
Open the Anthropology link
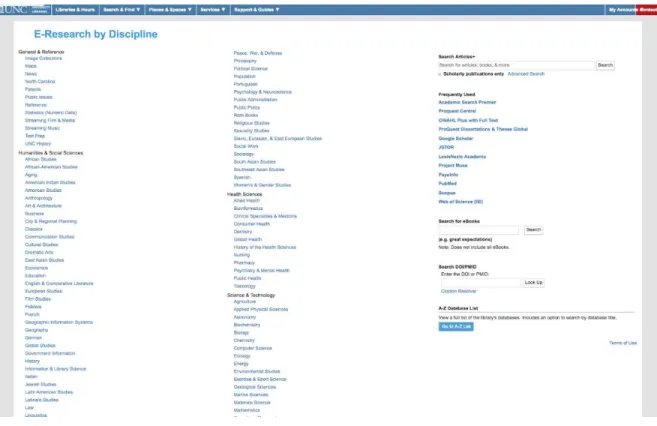pyautogui.click(x=39, y=198)
